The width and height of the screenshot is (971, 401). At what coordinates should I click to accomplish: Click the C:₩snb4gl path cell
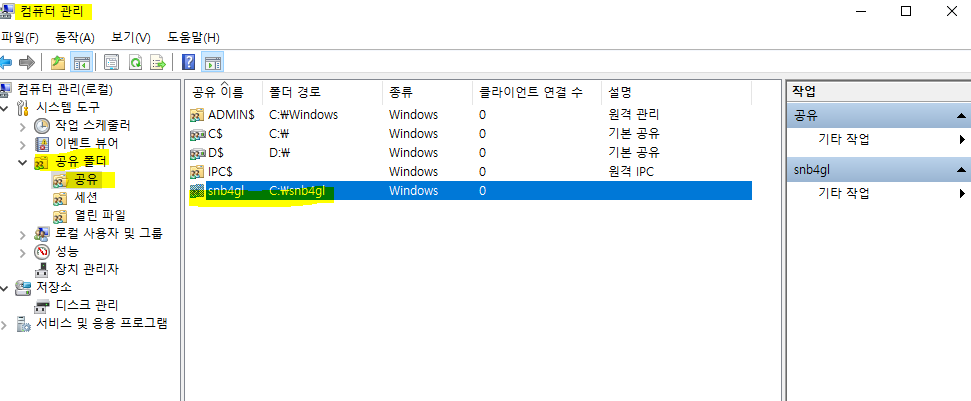coord(297,191)
